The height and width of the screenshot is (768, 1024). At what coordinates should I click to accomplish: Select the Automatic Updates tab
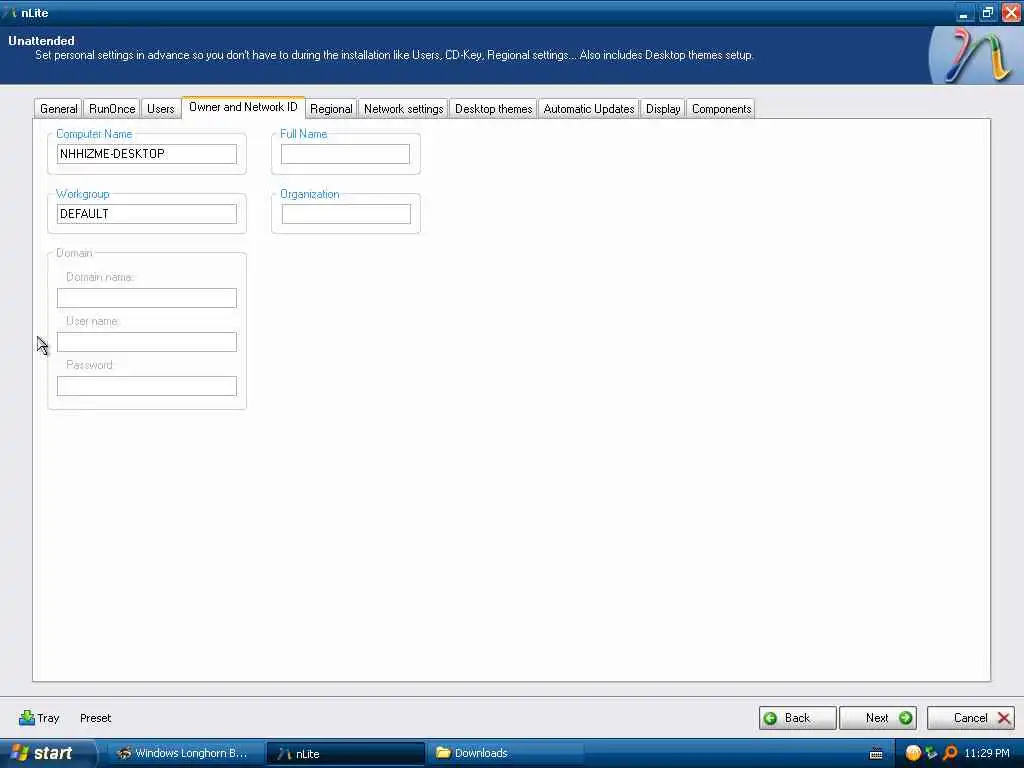click(588, 108)
